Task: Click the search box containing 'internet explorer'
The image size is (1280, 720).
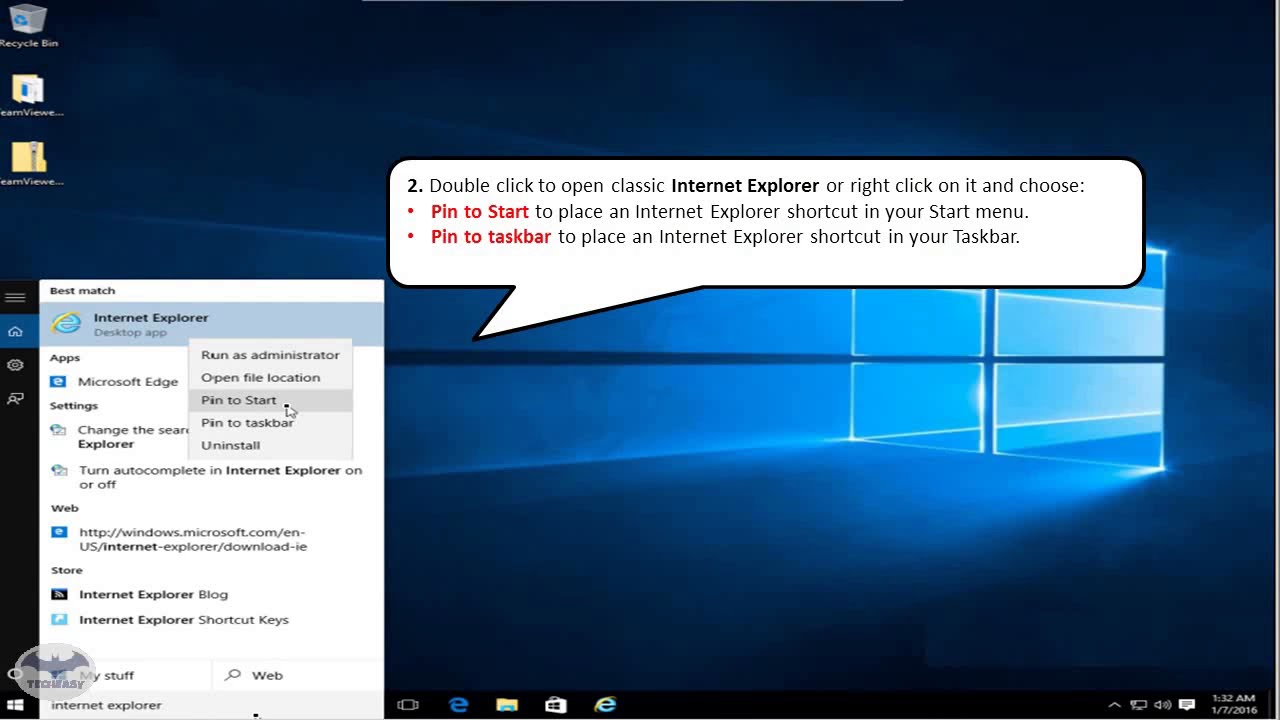Action: tap(211, 705)
